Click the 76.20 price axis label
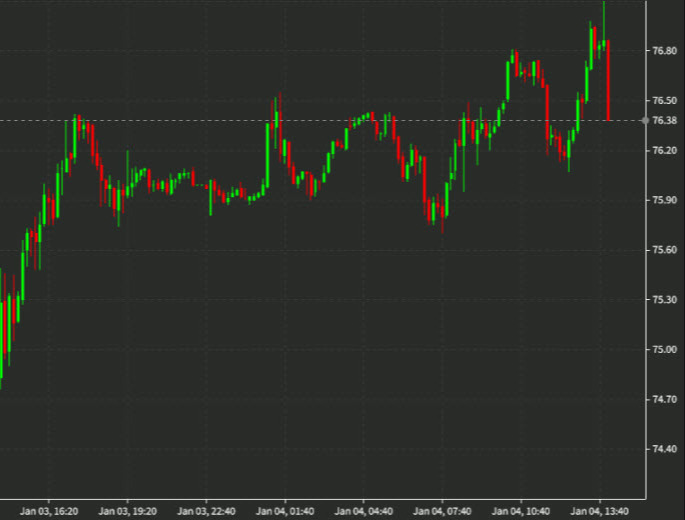685x520 pixels. pyautogui.click(x=665, y=150)
